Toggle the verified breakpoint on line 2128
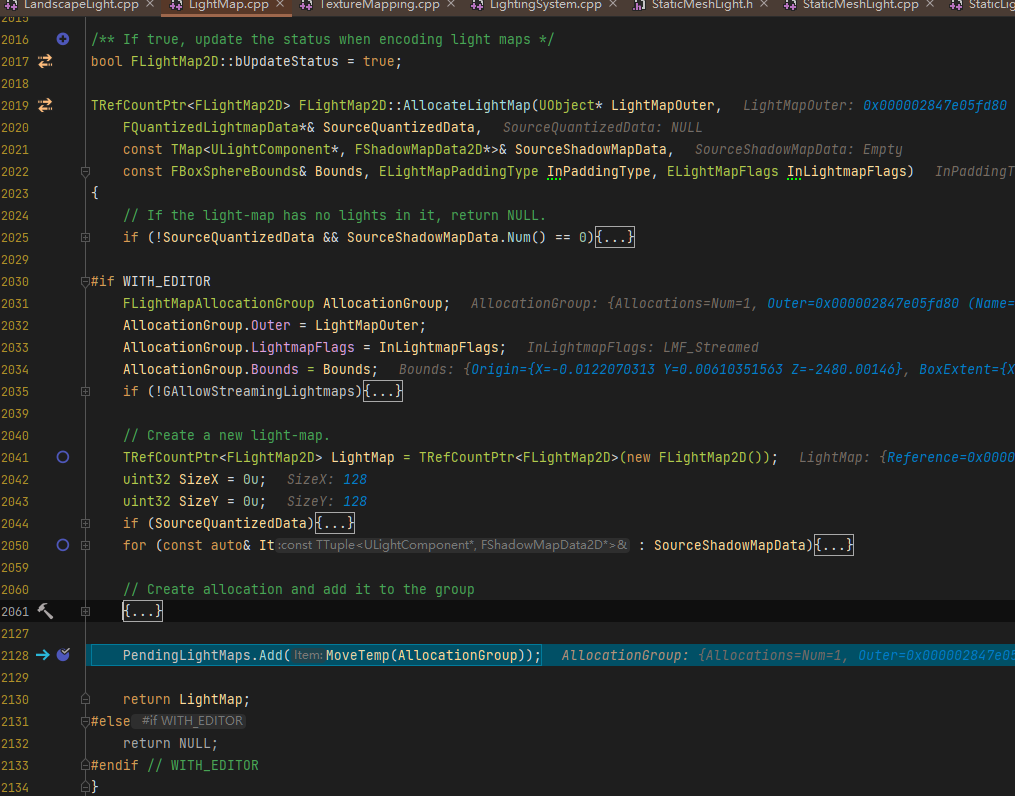 63,655
